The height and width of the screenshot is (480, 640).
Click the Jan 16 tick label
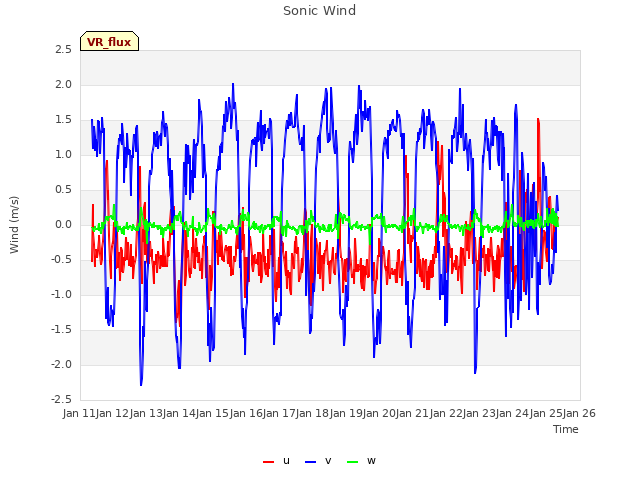pos(246,413)
